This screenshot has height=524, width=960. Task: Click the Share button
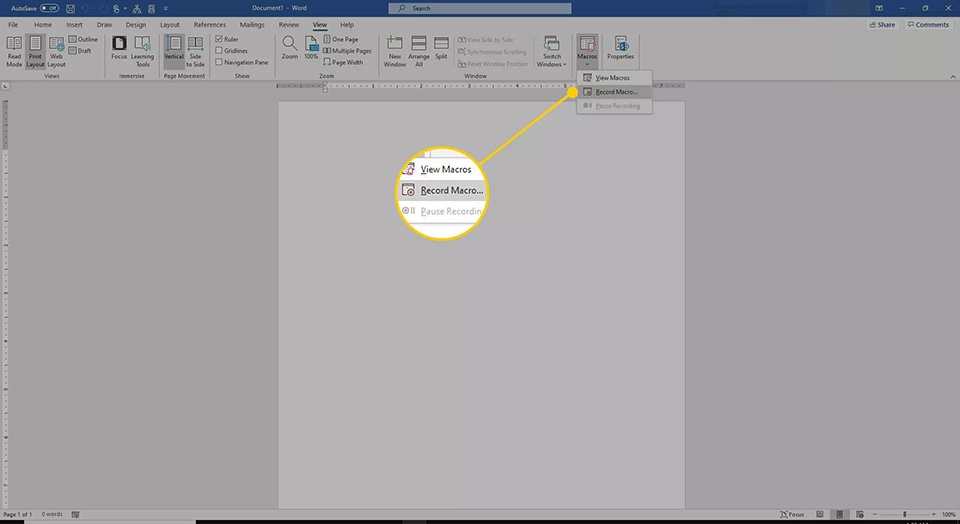(x=882, y=24)
